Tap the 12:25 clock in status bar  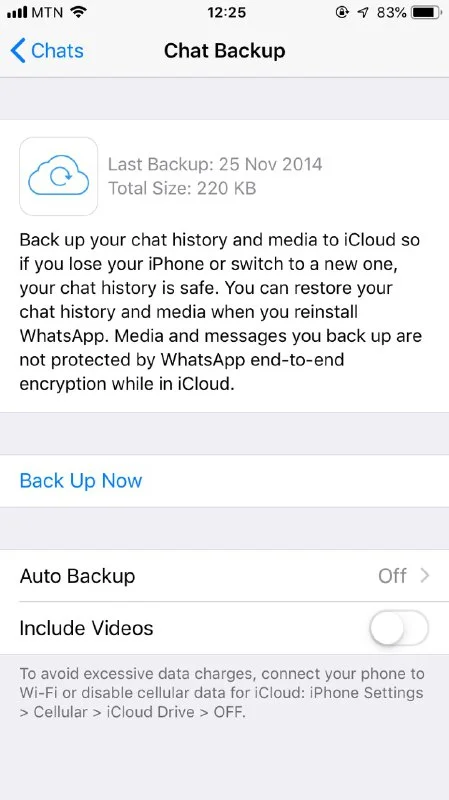[x=227, y=13]
